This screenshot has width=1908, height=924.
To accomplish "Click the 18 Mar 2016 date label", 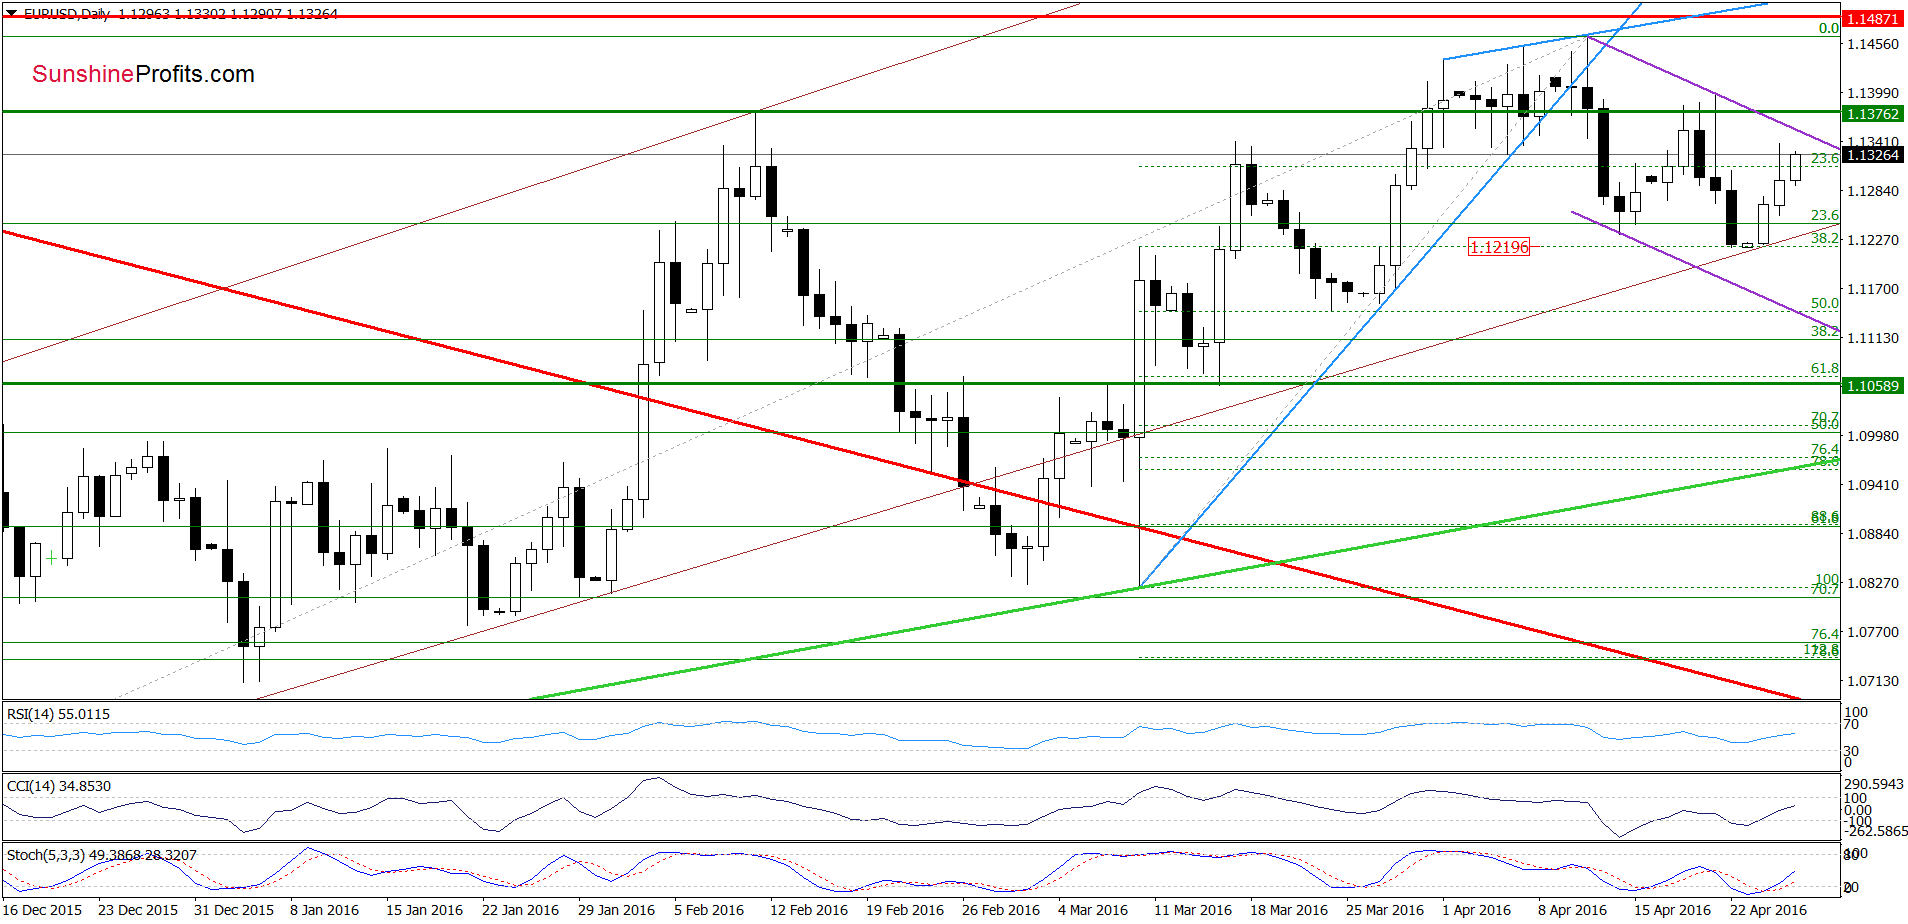I will 1289,910.
